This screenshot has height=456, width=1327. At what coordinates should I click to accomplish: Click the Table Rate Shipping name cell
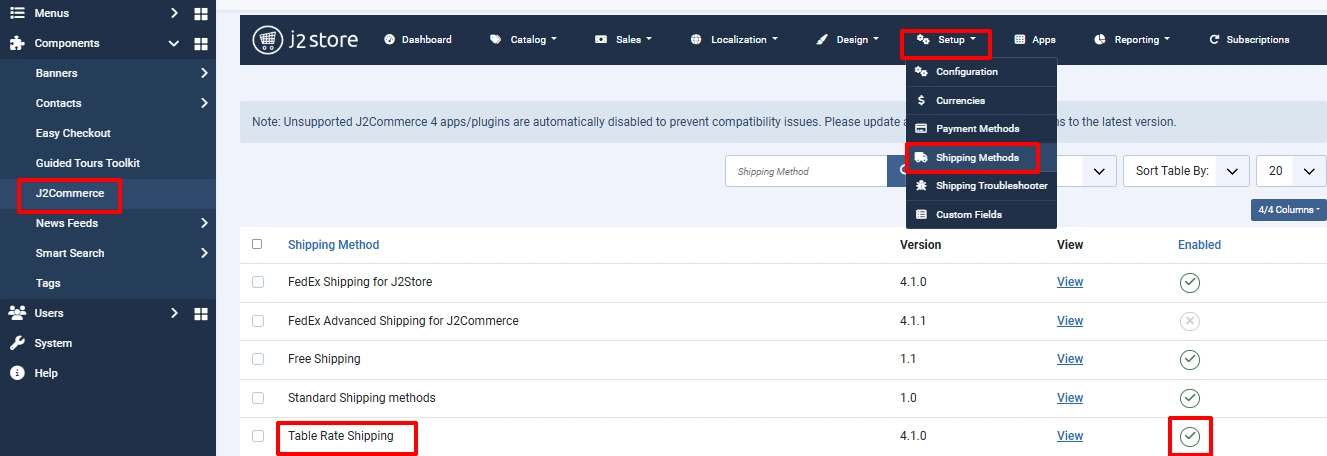pyautogui.click(x=341, y=436)
